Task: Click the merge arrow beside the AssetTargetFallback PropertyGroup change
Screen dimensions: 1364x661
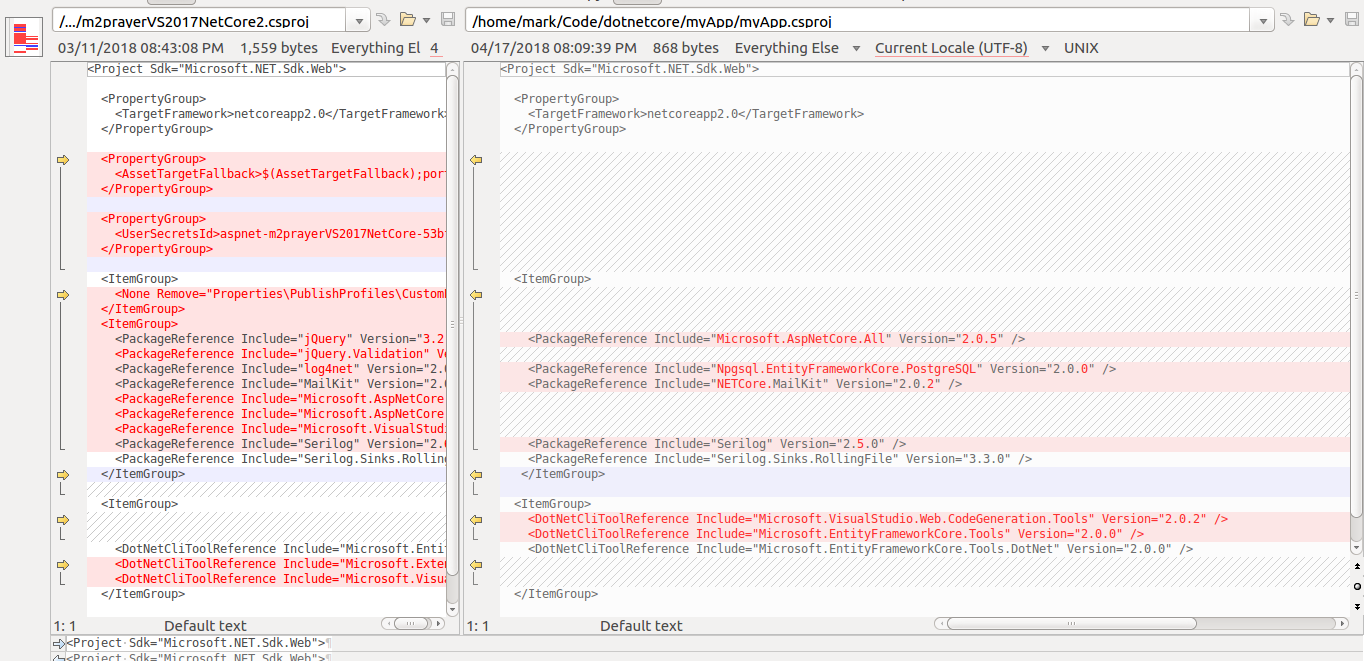Action: click(63, 159)
